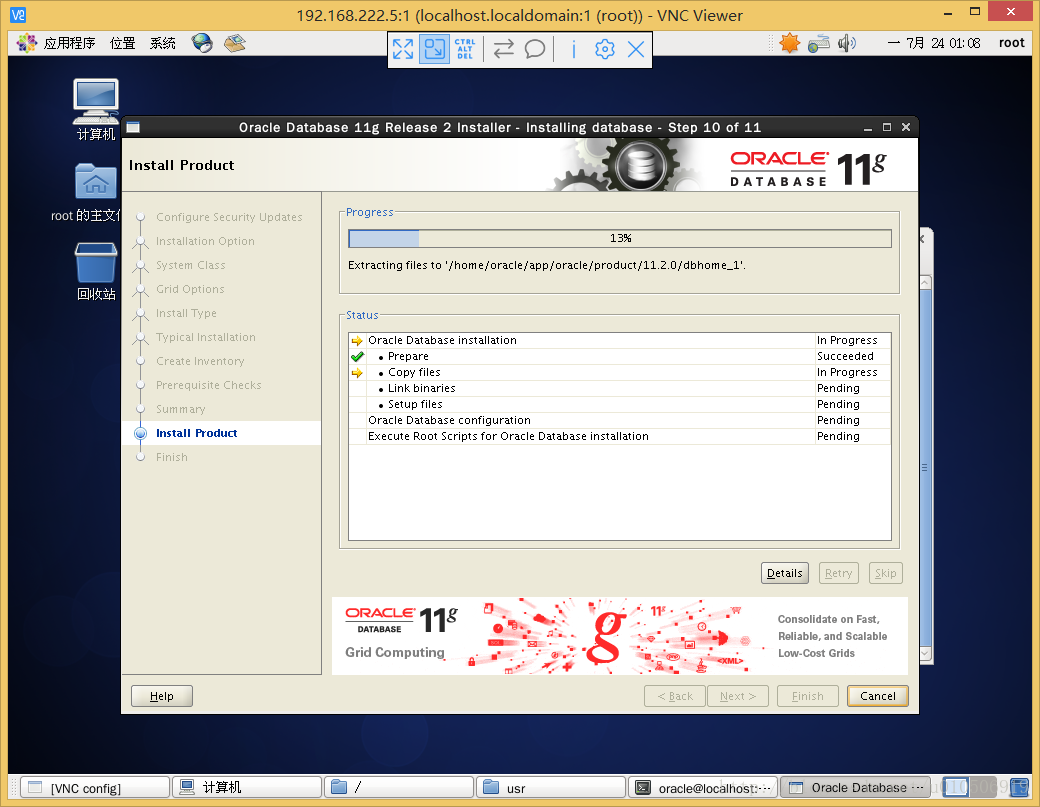Click the Finish button

808,696
